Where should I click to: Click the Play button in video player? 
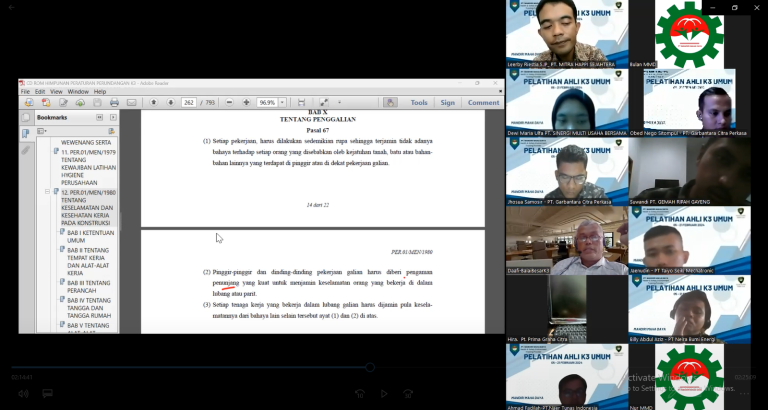tap(384, 393)
